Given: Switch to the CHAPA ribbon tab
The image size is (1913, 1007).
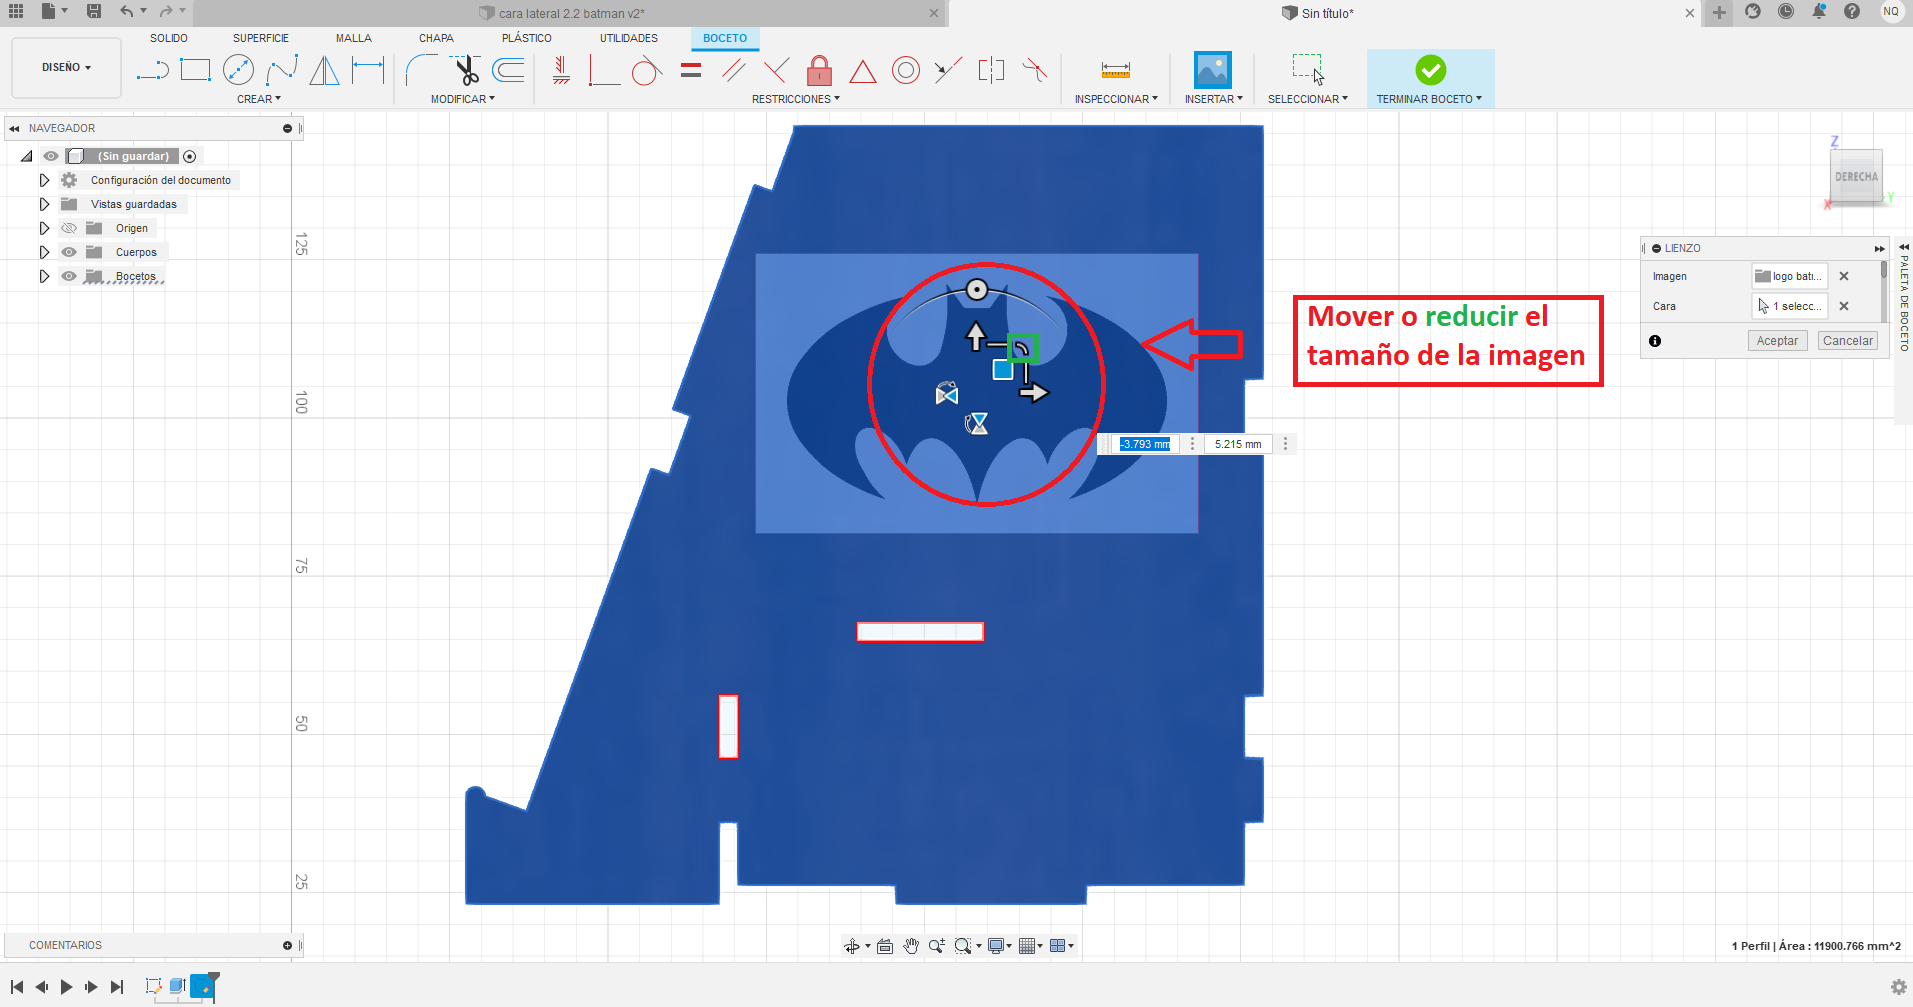Looking at the screenshot, I should coord(436,38).
